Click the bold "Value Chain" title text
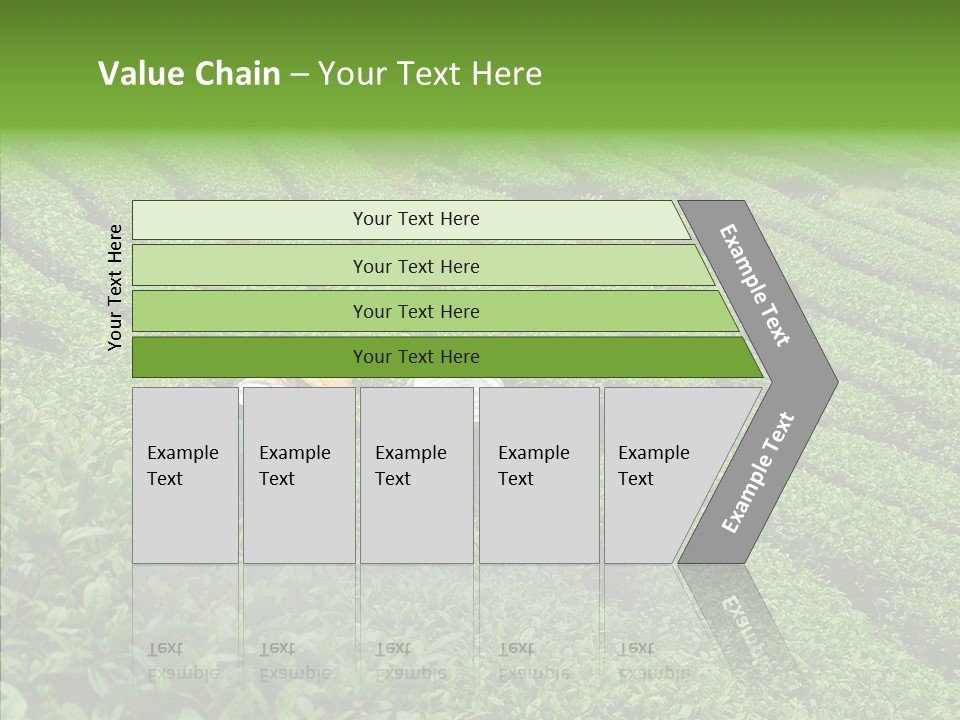Viewport: 960px width, 720px height. point(189,74)
